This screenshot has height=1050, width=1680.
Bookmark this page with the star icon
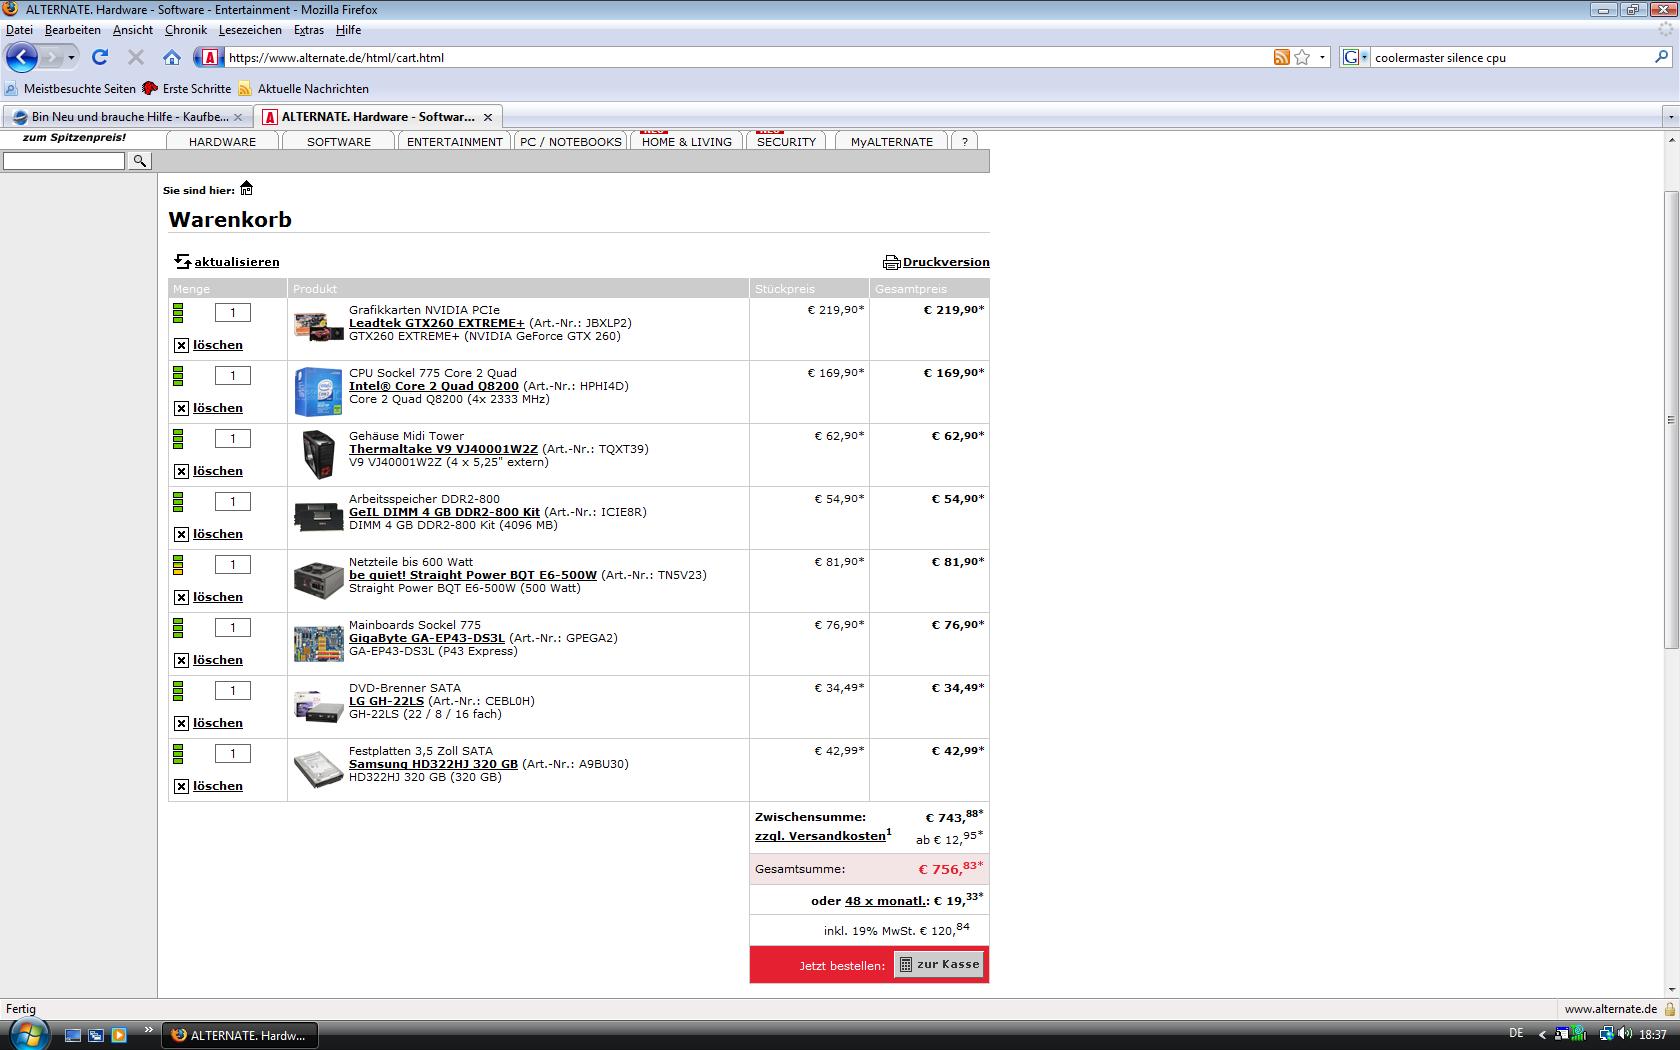[1302, 57]
